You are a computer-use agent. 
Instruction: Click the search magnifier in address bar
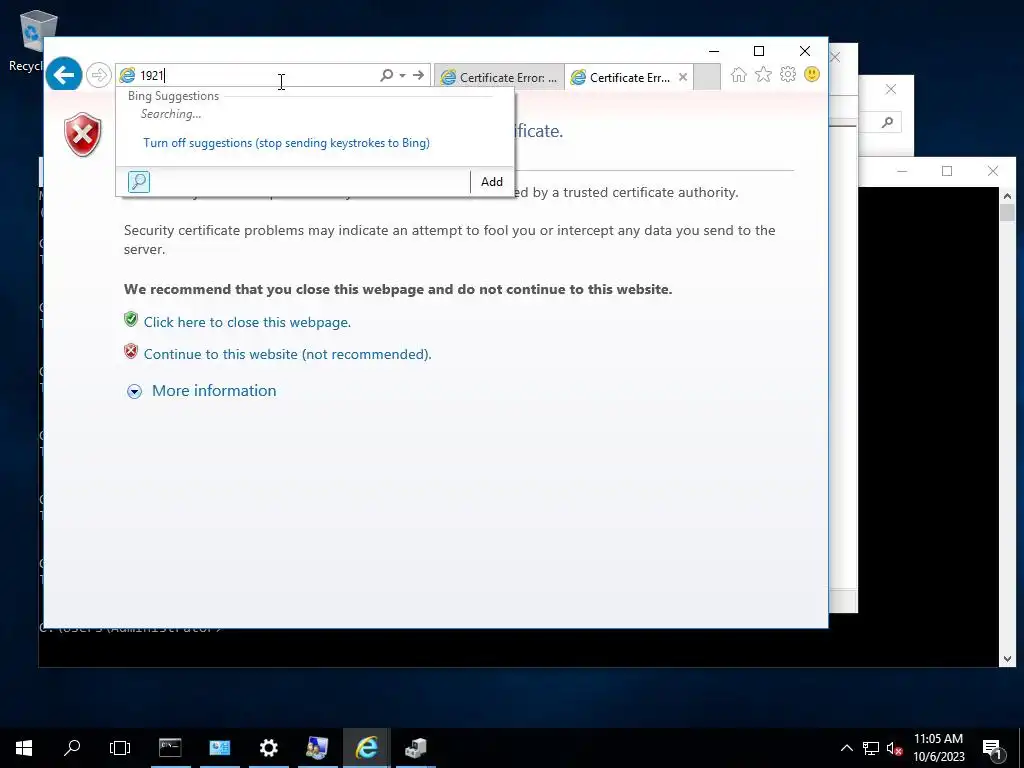tap(387, 75)
